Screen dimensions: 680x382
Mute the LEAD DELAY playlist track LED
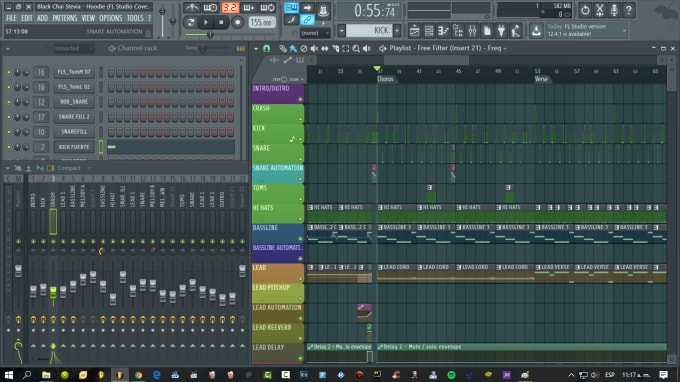(300, 359)
